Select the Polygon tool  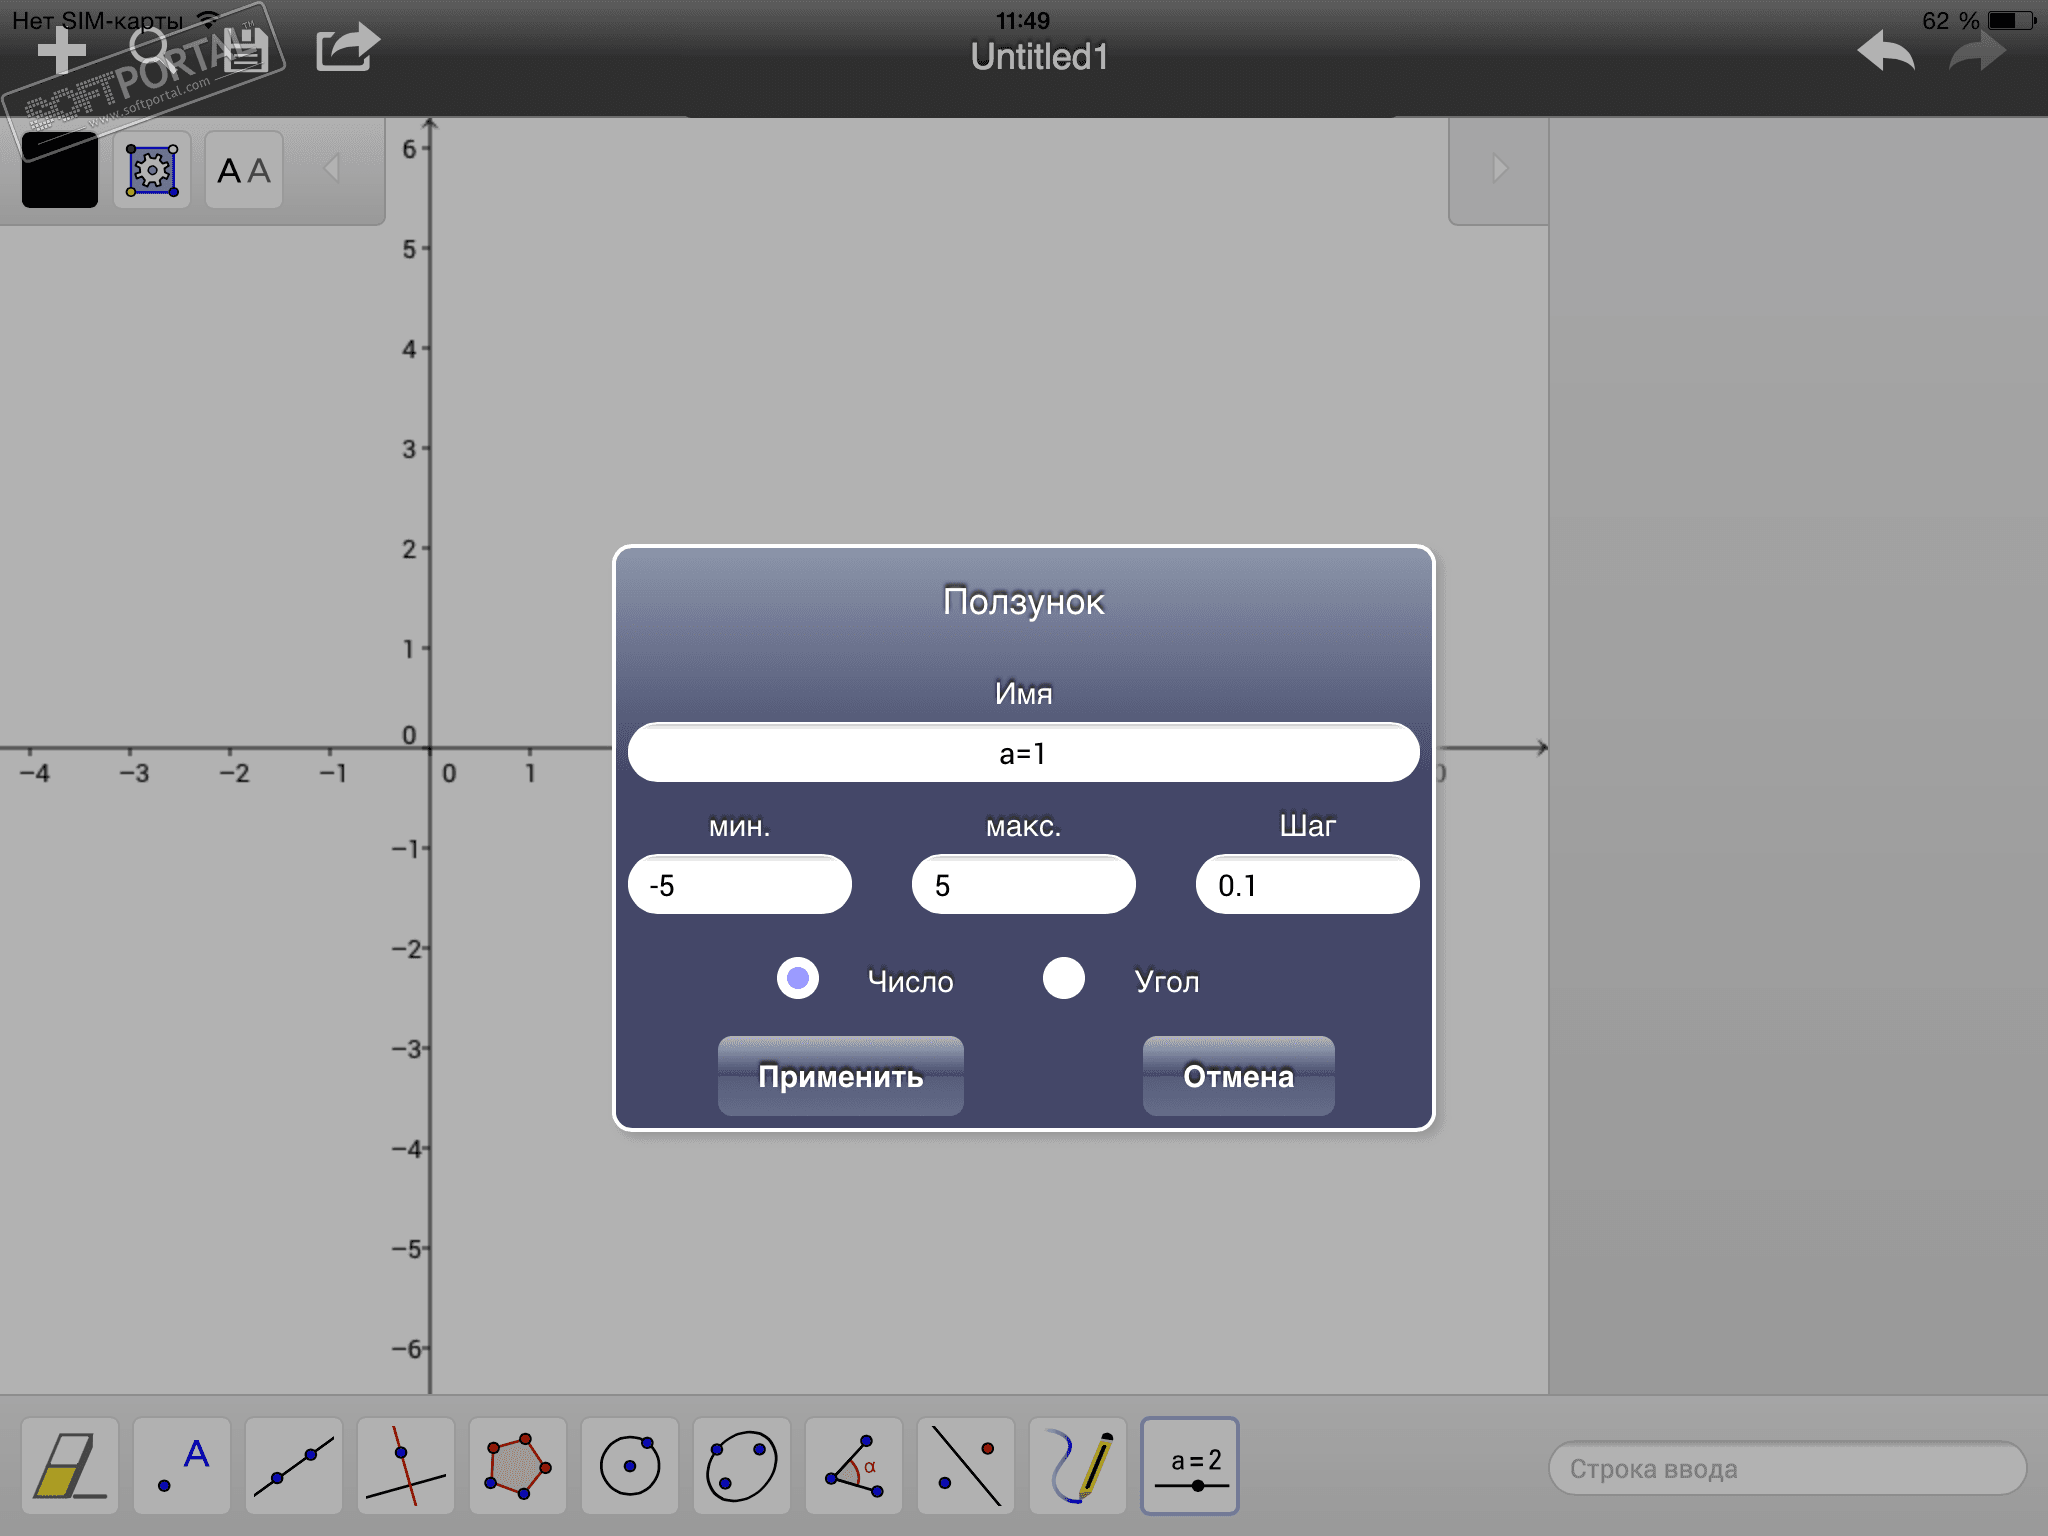tap(517, 1465)
